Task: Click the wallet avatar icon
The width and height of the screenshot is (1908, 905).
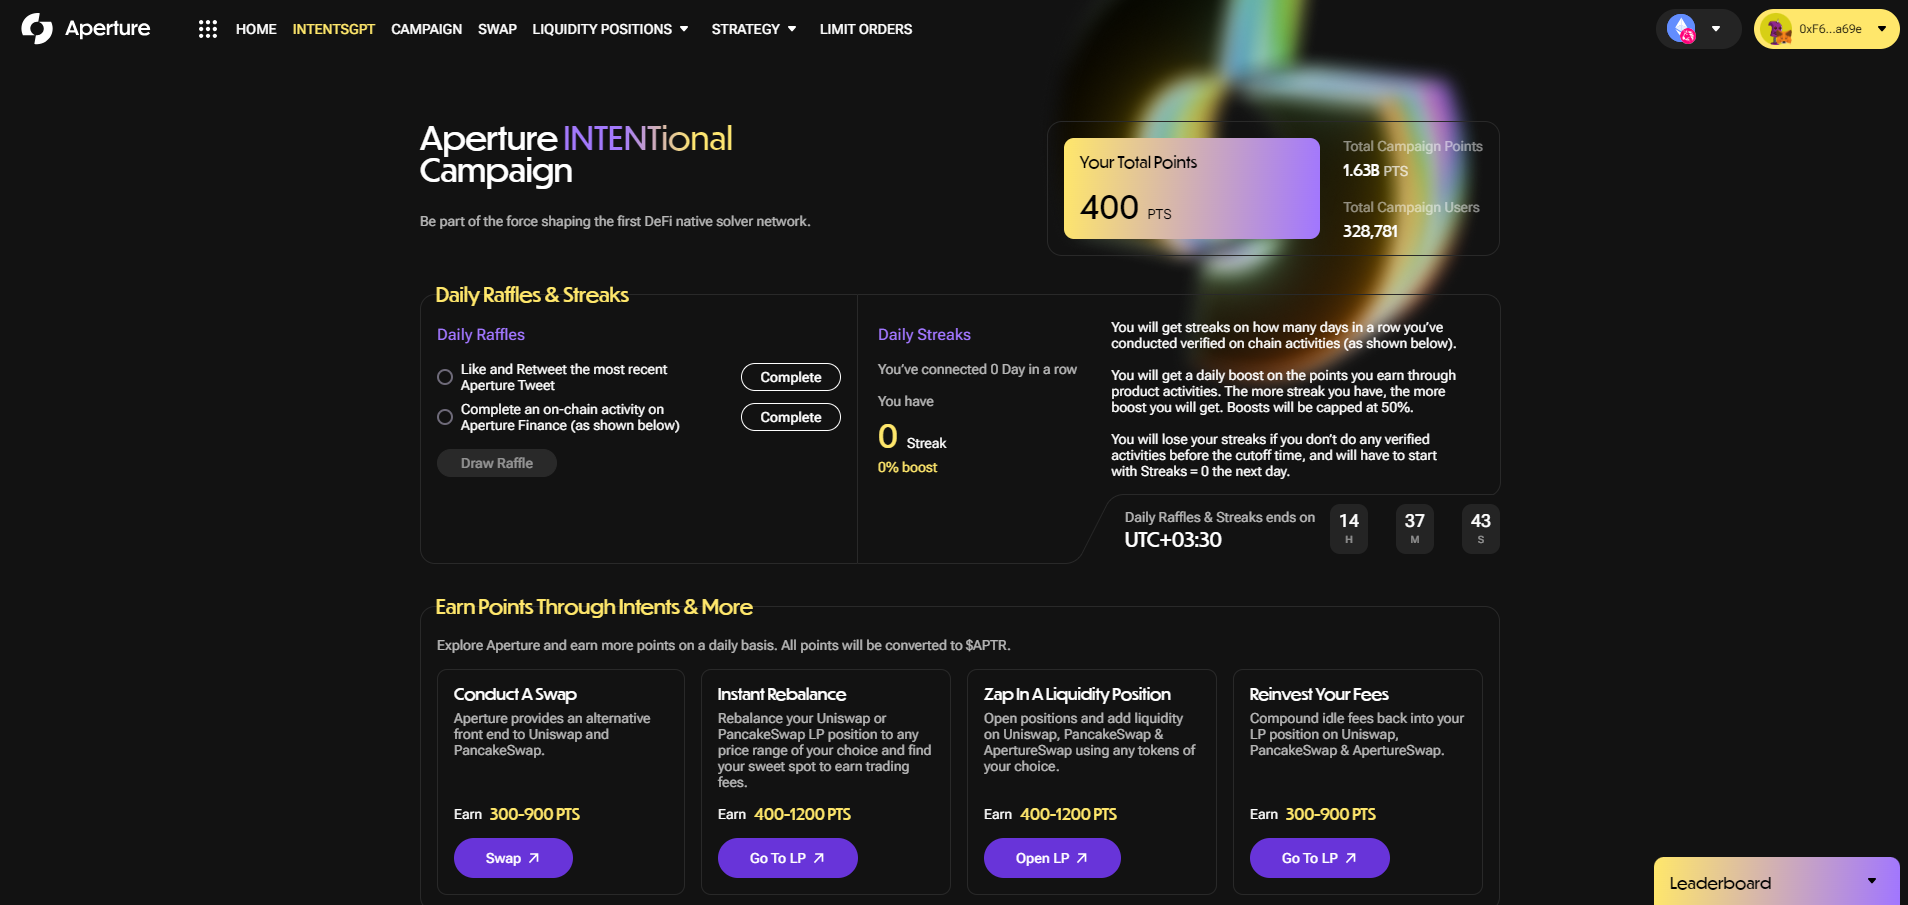Action: click(x=1777, y=29)
